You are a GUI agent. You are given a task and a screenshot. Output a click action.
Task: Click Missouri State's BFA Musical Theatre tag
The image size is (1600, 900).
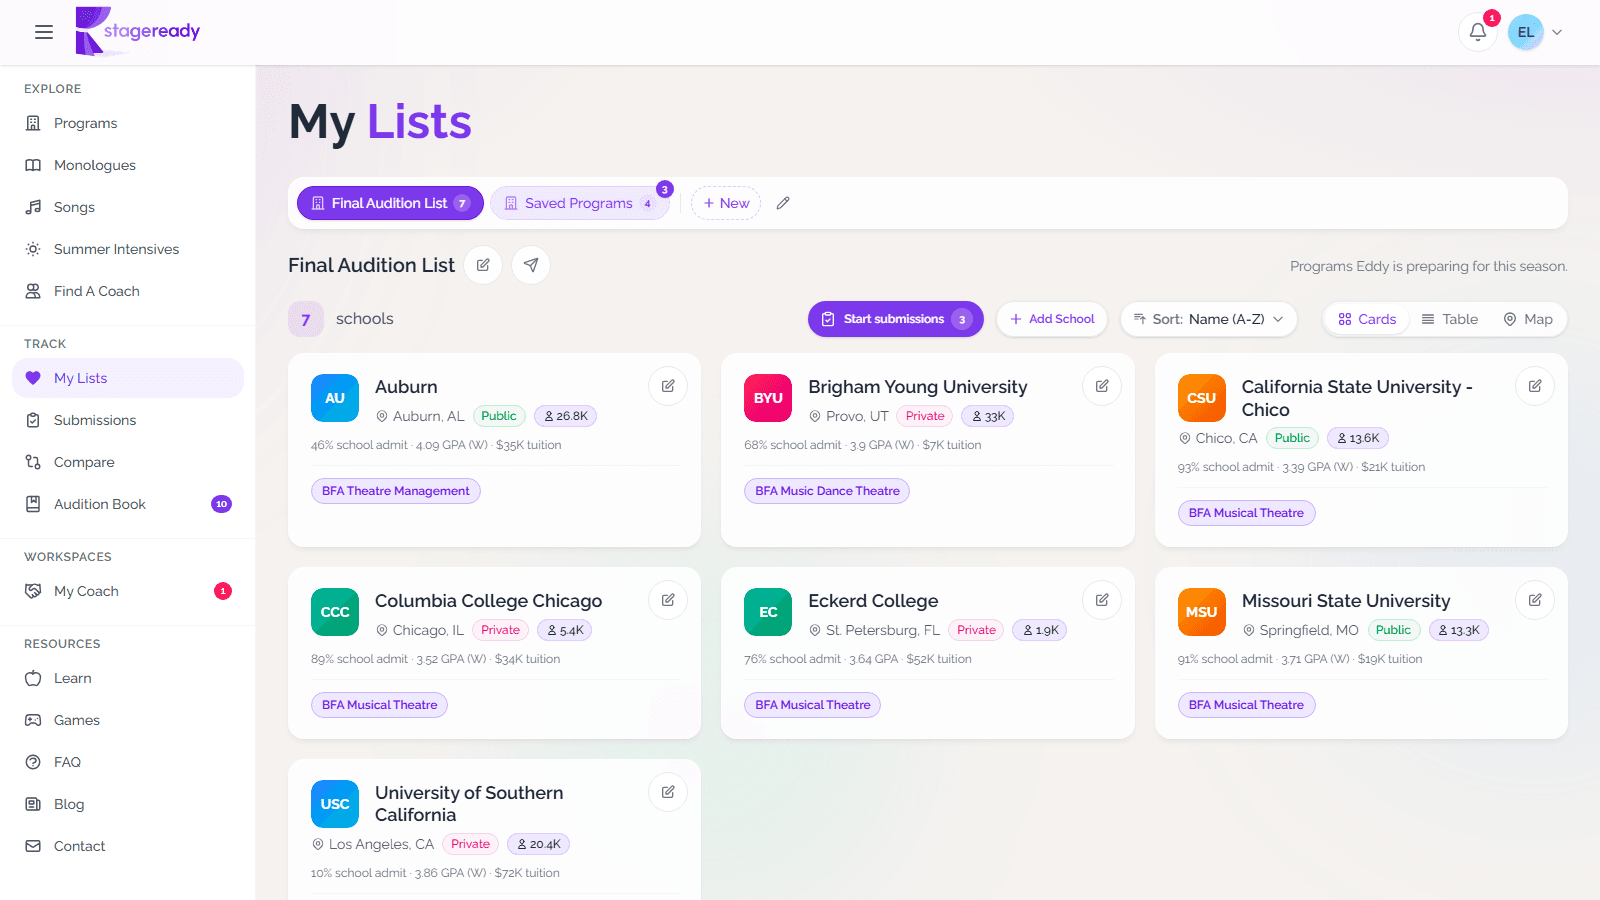1246,705
